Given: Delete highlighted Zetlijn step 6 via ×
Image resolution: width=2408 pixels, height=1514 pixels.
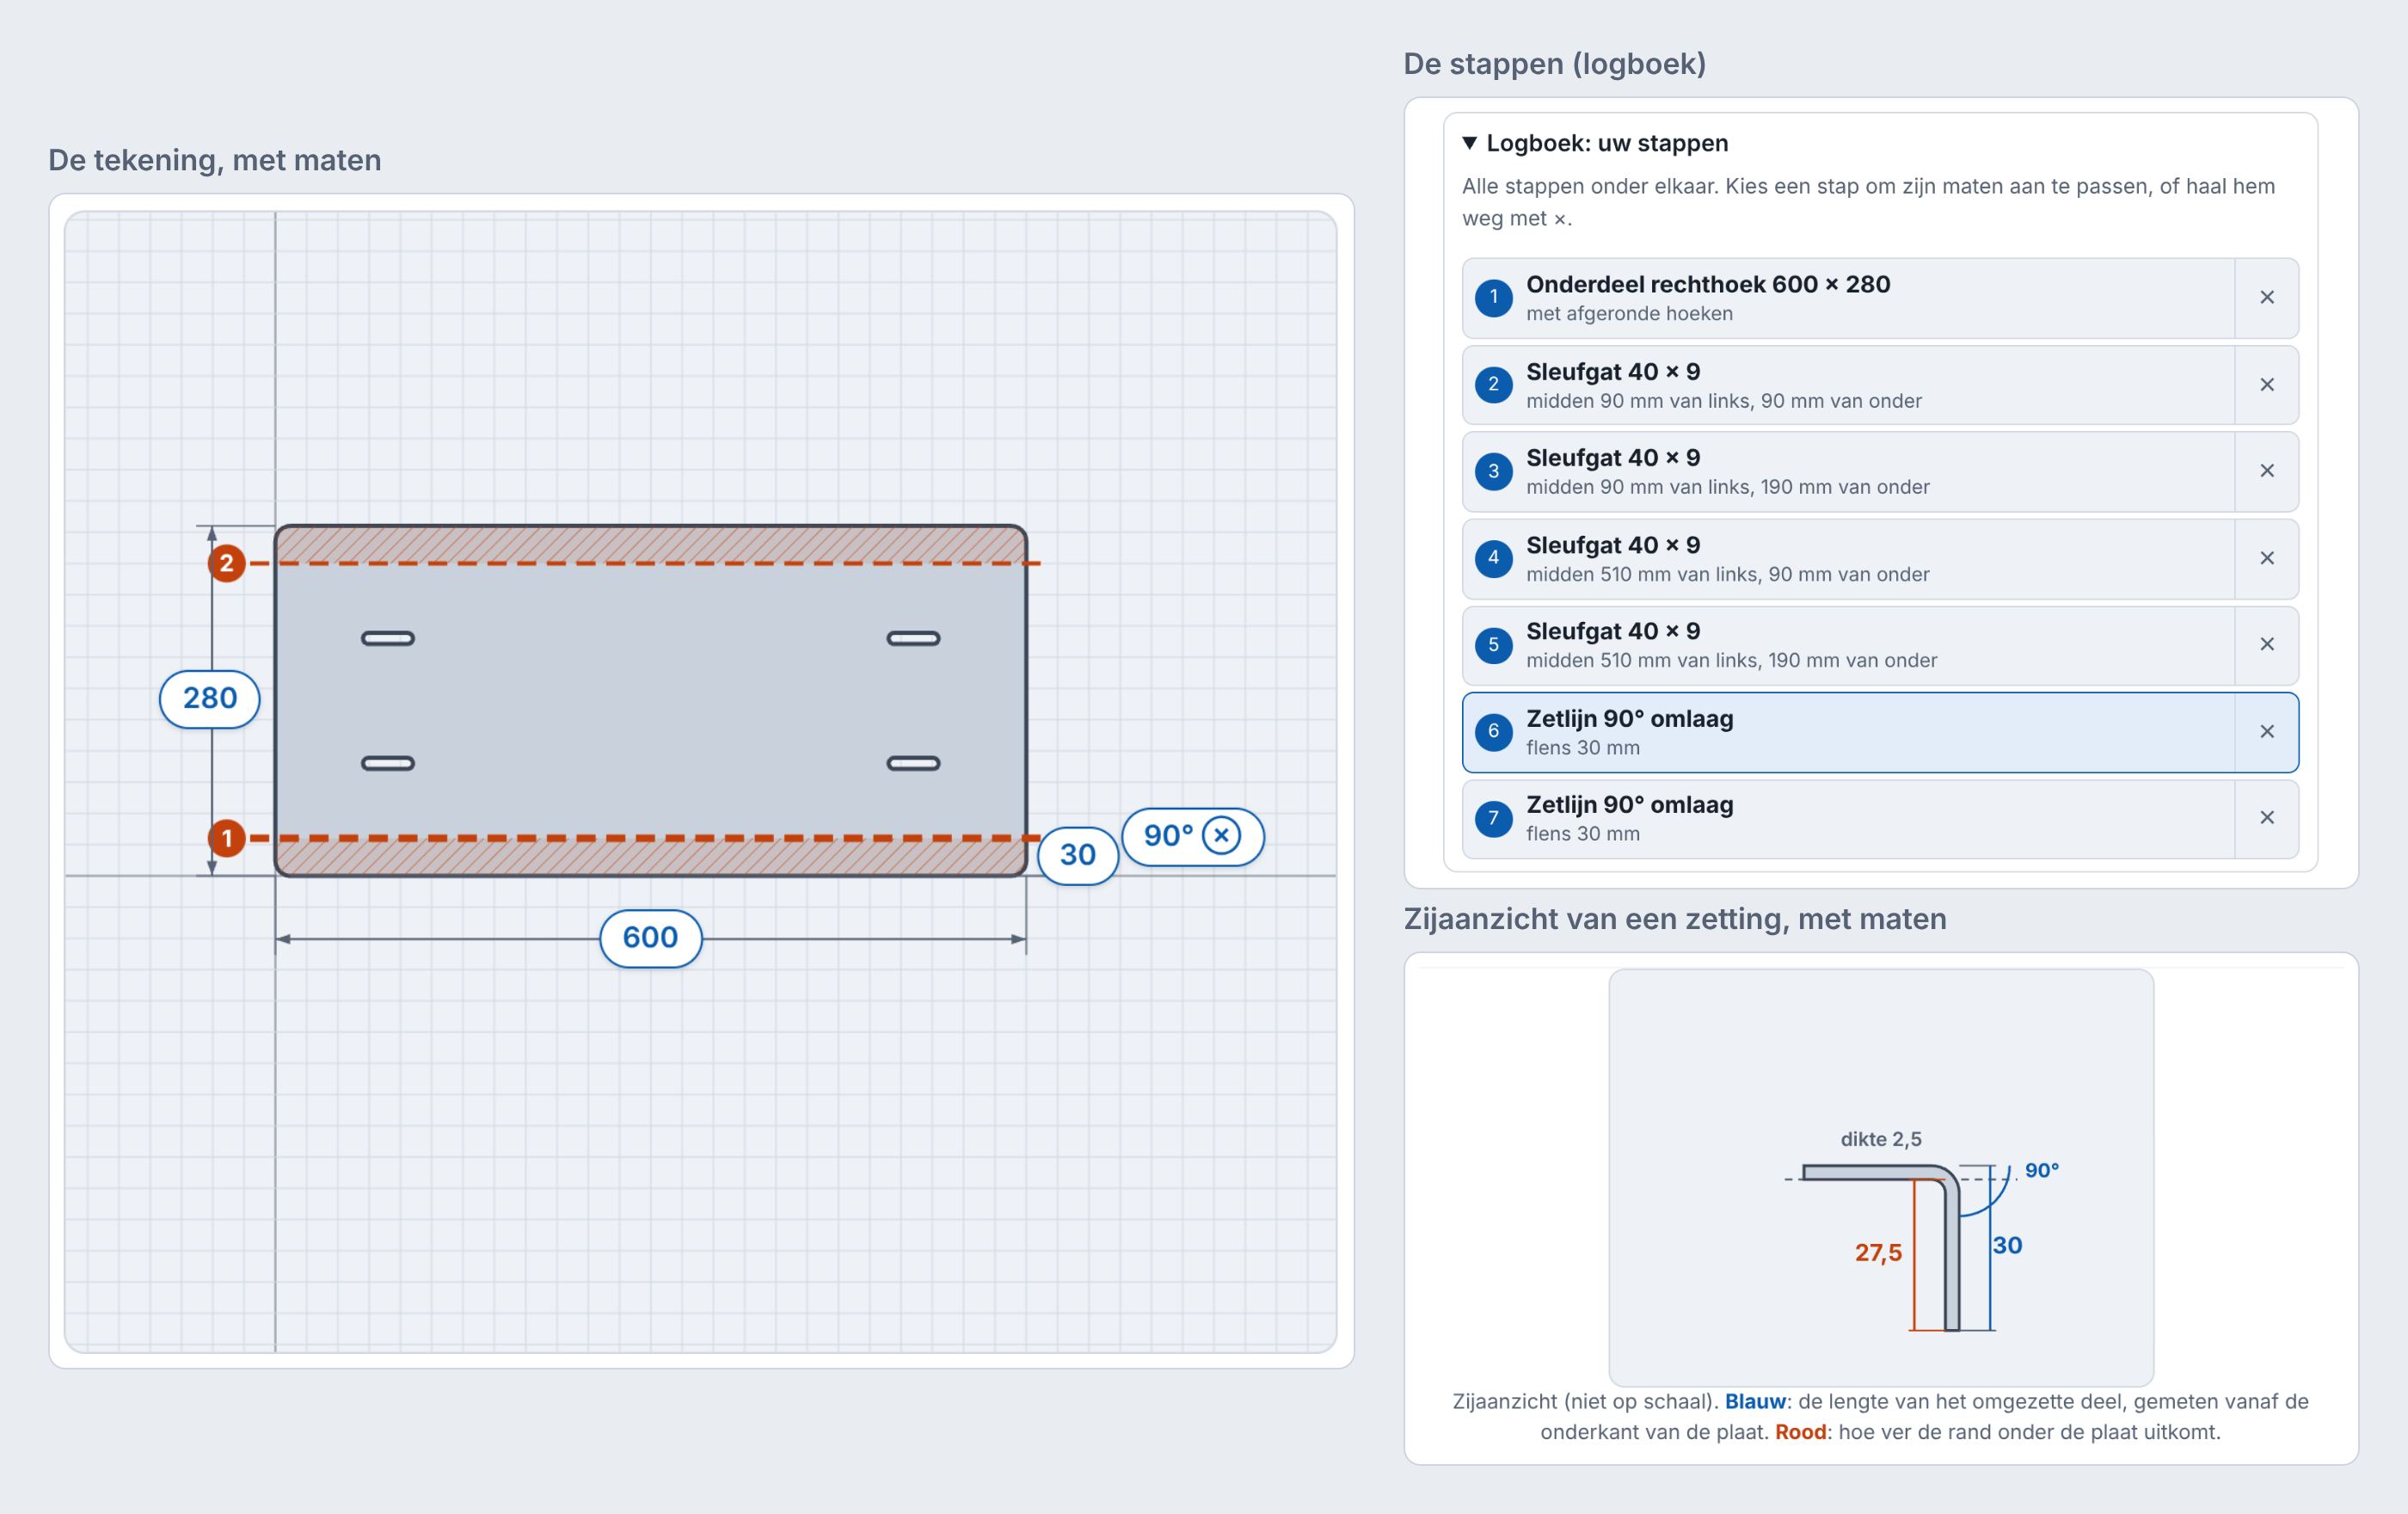Looking at the screenshot, I should pyautogui.click(x=2266, y=732).
